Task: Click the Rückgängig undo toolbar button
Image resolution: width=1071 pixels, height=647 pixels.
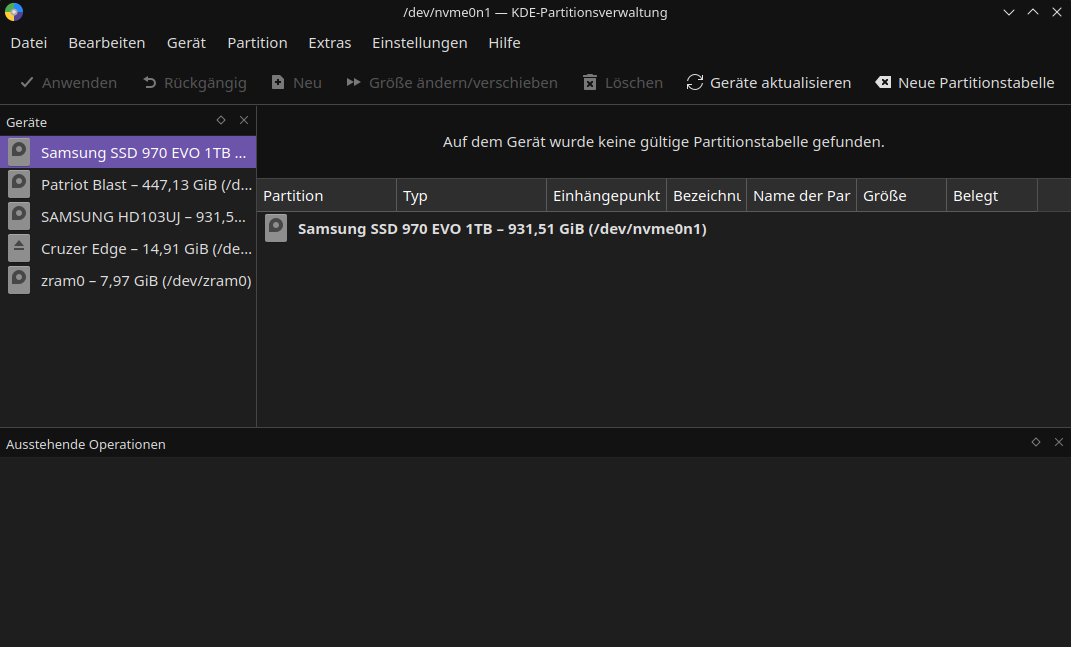Action: click(195, 83)
